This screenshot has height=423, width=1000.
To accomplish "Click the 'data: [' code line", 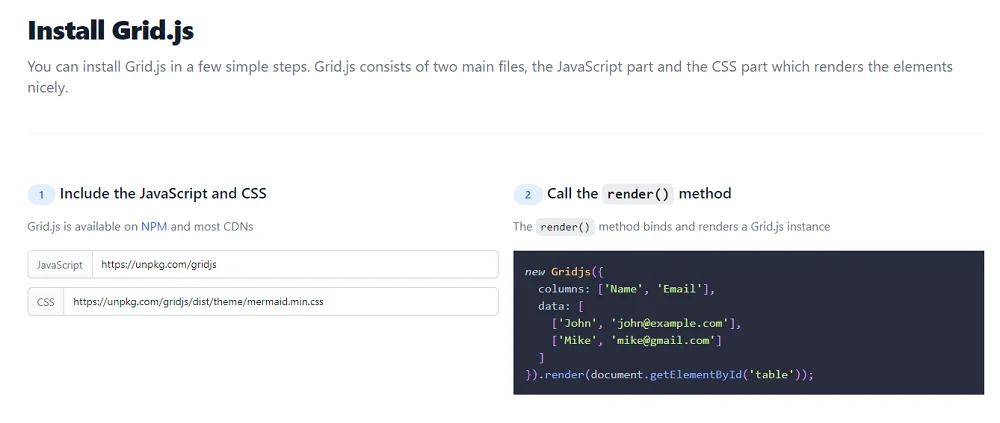I will [x=561, y=306].
